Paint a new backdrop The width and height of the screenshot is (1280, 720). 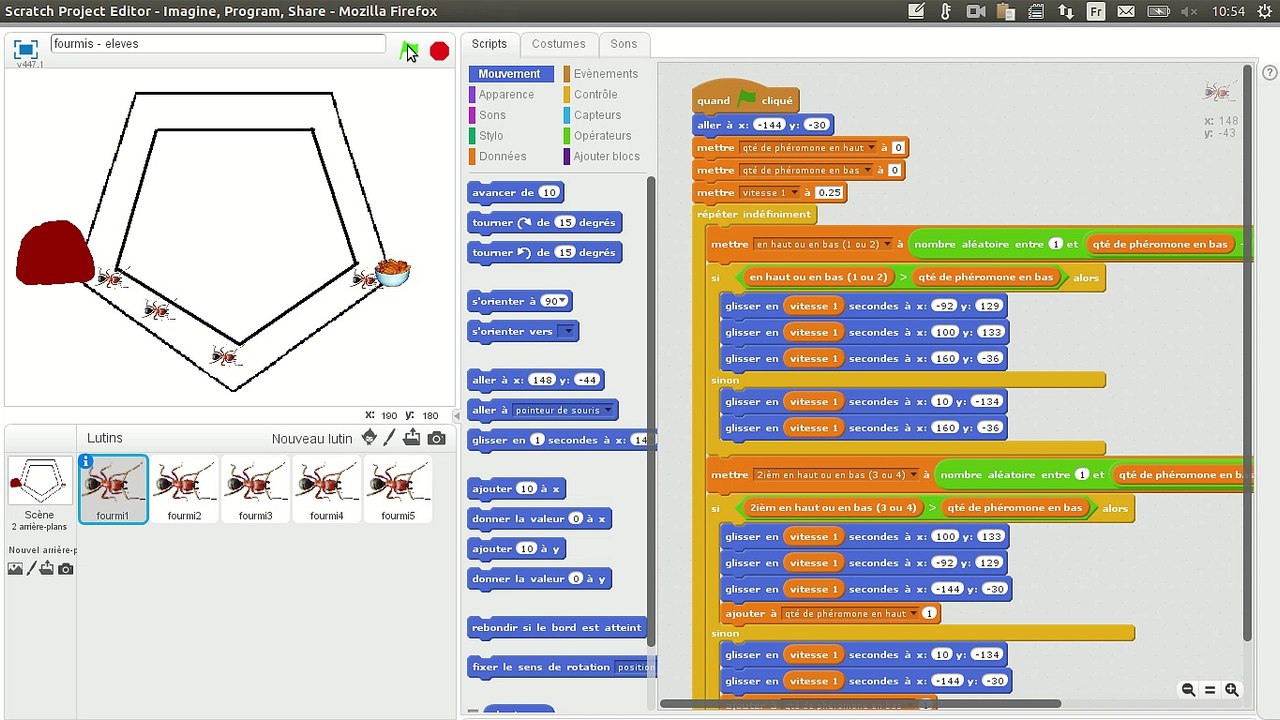(x=32, y=569)
